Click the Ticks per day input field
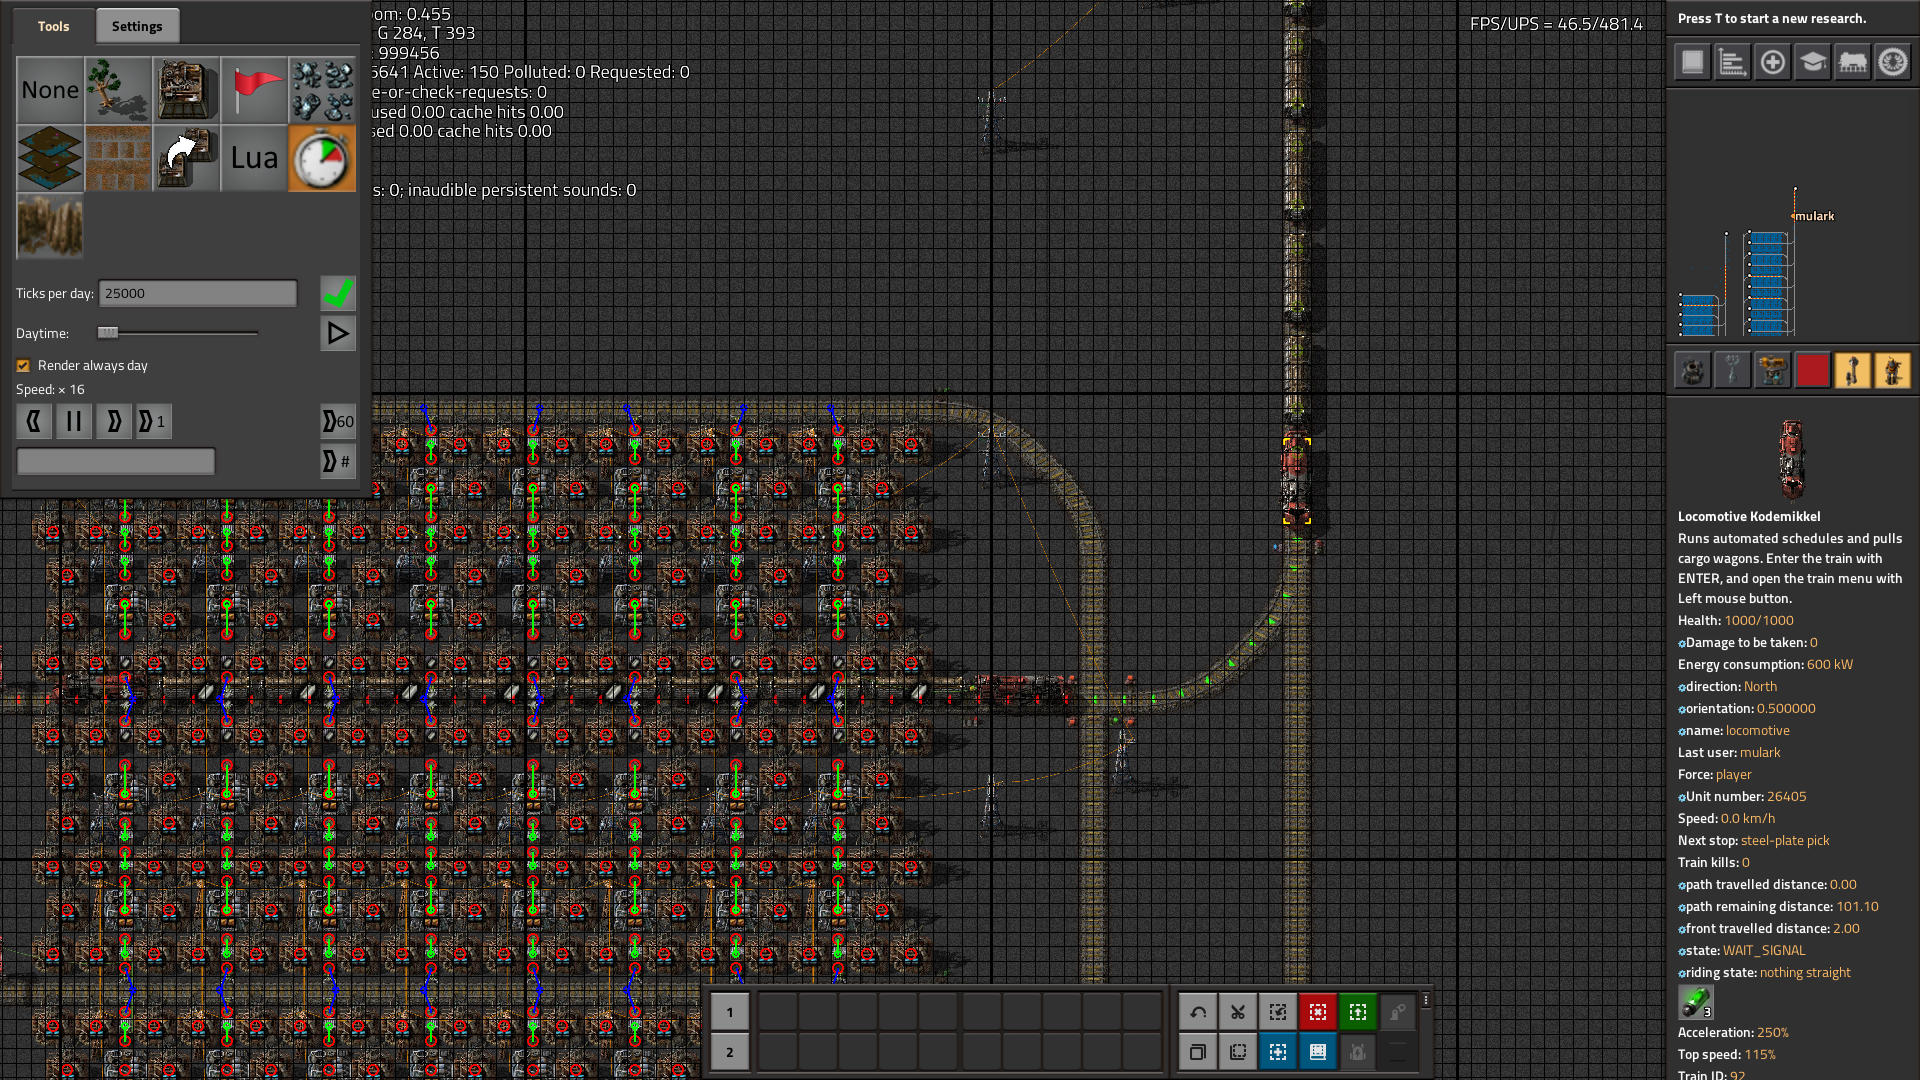The width and height of the screenshot is (1920, 1080). tap(198, 293)
